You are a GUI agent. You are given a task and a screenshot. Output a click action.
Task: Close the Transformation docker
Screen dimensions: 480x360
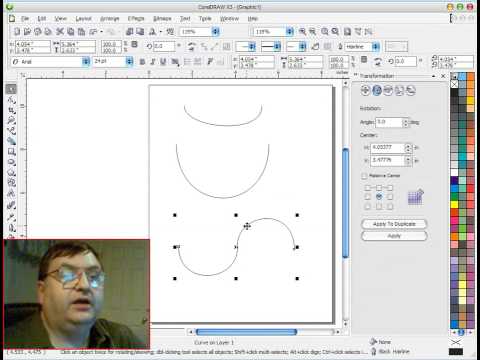443,76
